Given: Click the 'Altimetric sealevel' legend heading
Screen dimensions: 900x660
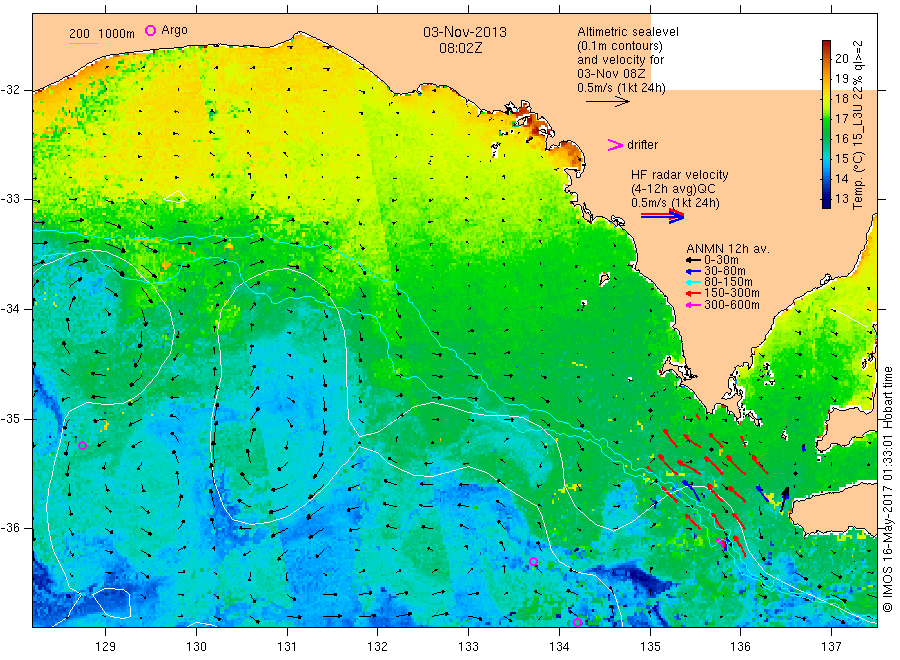Looking at the screenshot, I should click(628, 32).
